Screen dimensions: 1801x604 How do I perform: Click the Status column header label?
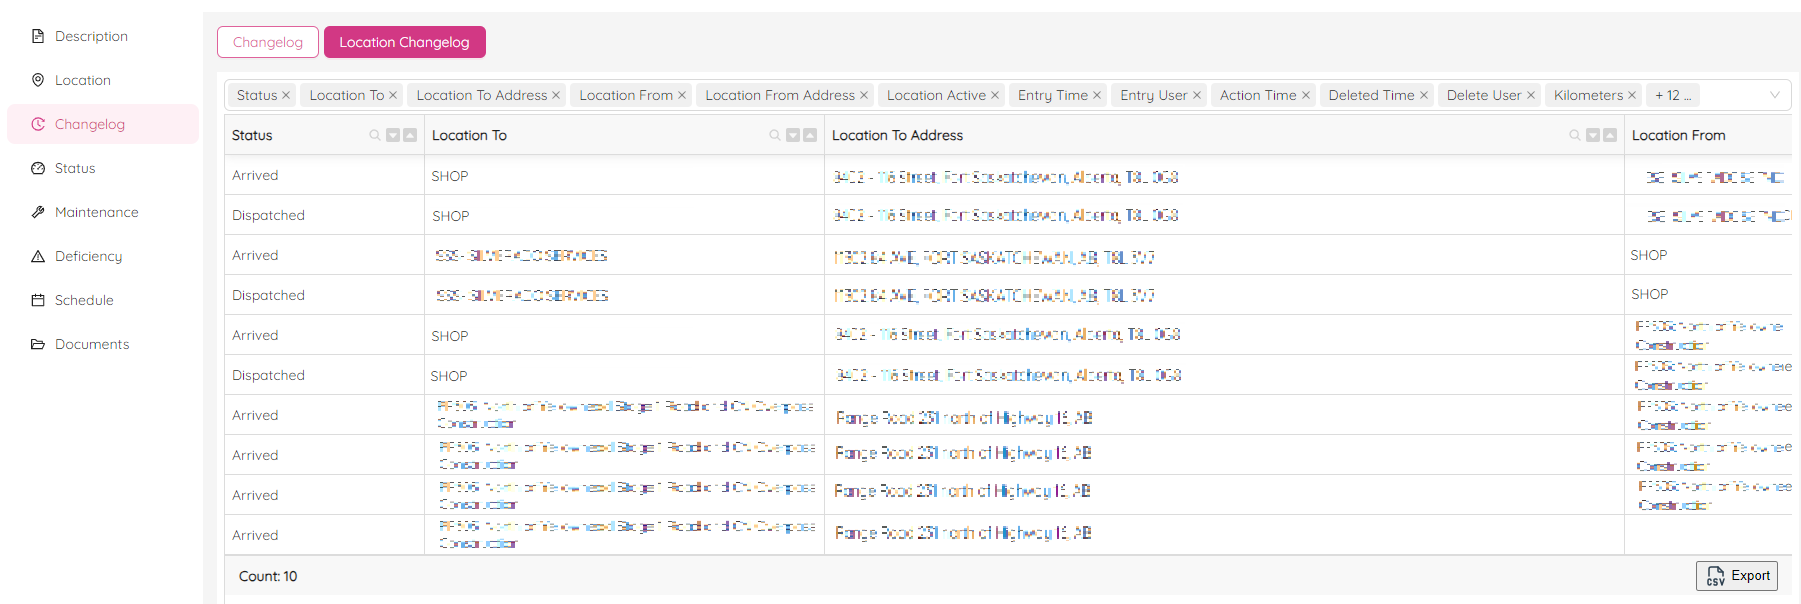coord(252,135)
